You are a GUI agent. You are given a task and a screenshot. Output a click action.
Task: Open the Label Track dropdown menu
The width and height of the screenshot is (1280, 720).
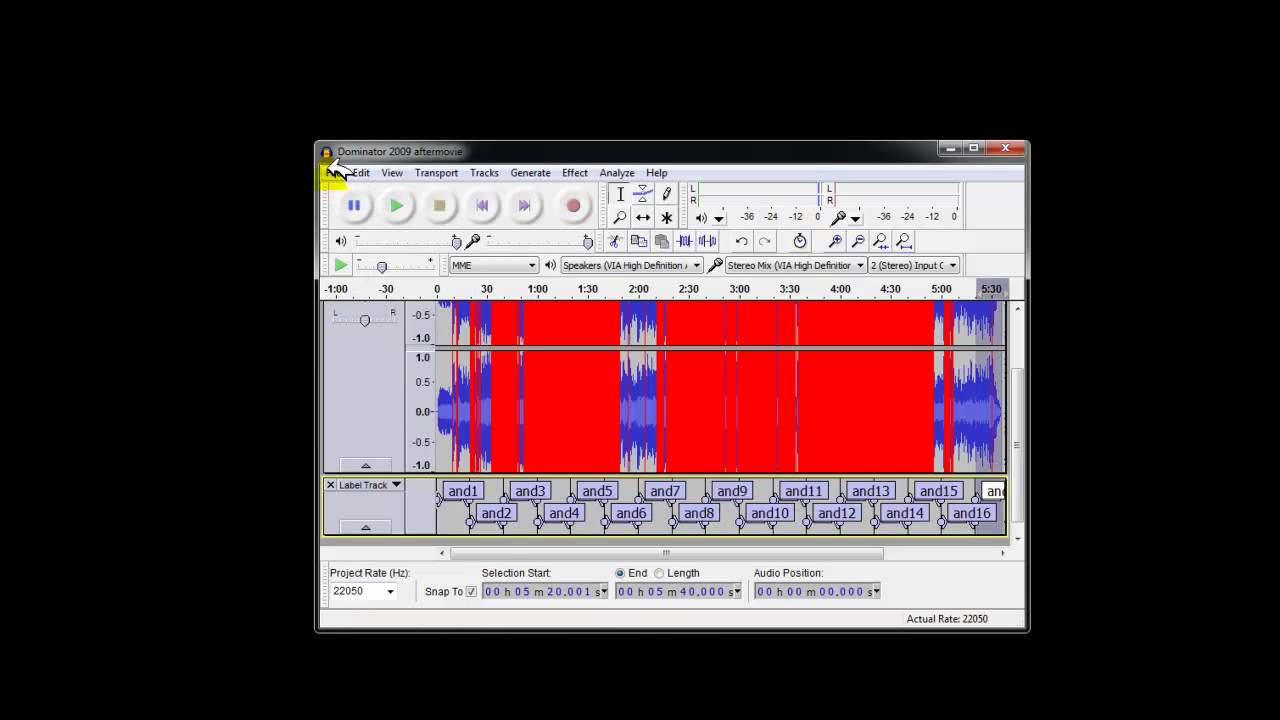pos(396,485)
